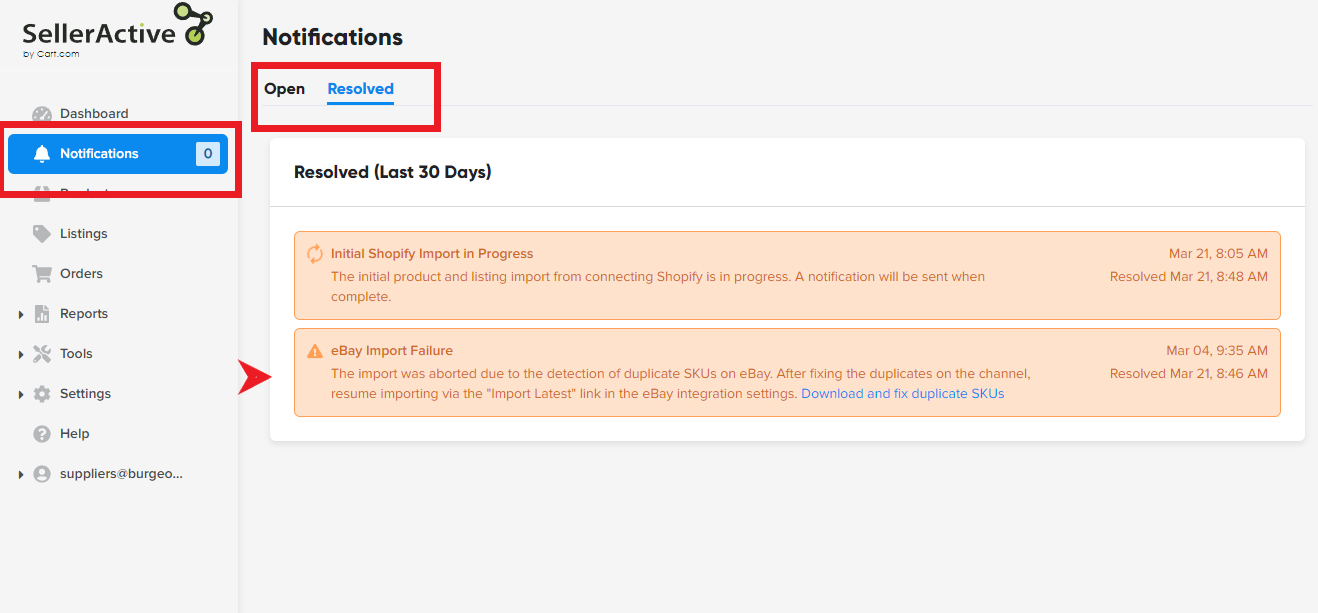Image resolution: width=1318 pixels, height=613 pixels.
Task: Expand the Tools submenu arrow
Action: point(21,355)
